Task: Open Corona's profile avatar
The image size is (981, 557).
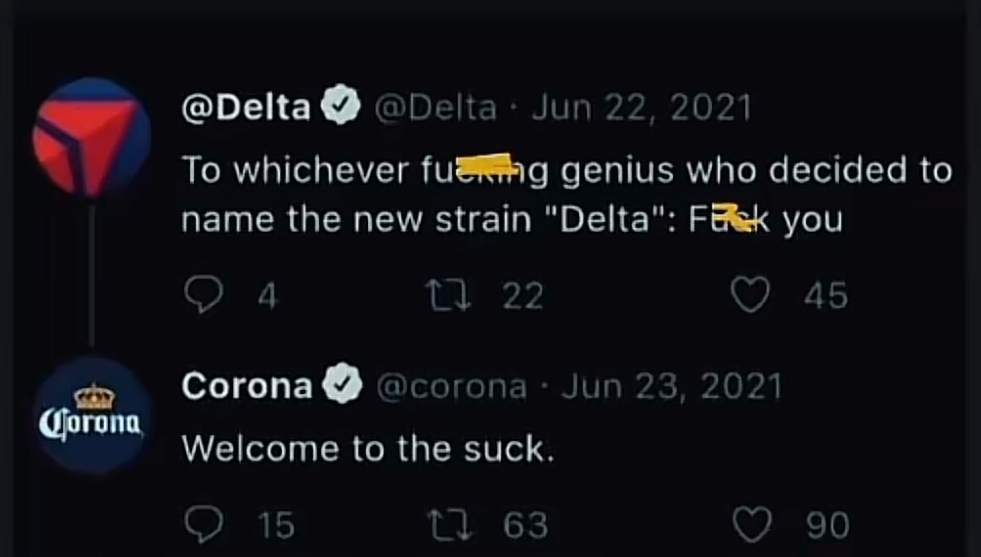Action: [x=91, y=417]
